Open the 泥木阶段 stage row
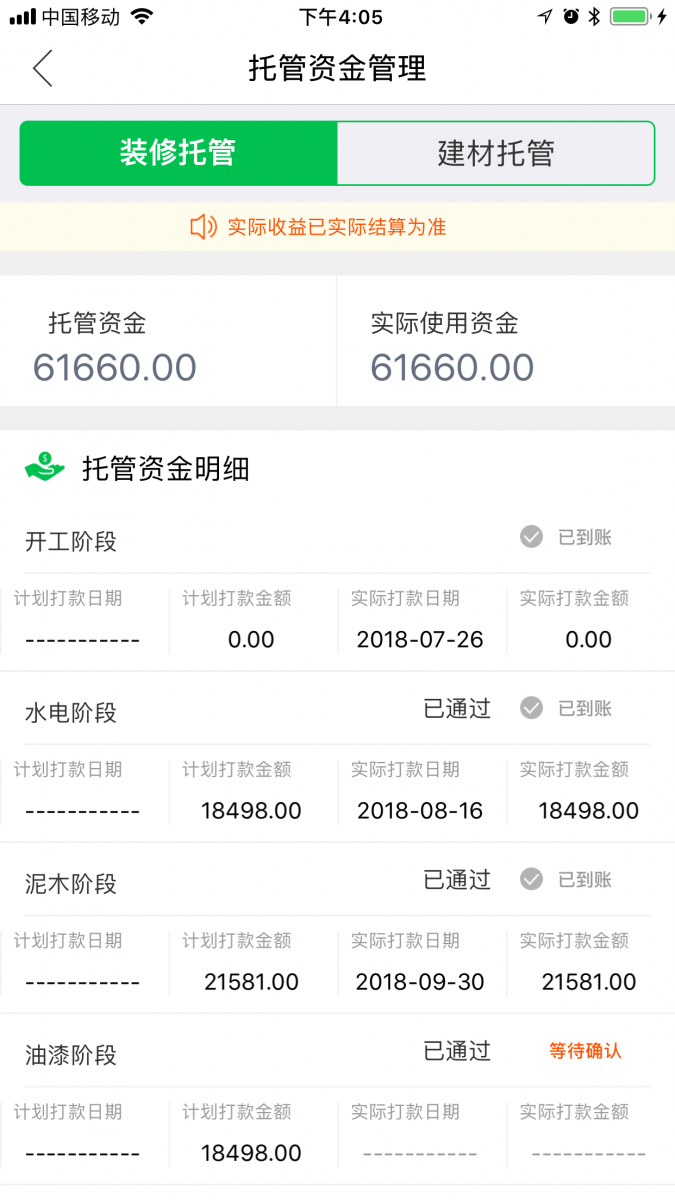This screenshot has height=1200, width=675. pyautogui.click(x=71, y=883)
